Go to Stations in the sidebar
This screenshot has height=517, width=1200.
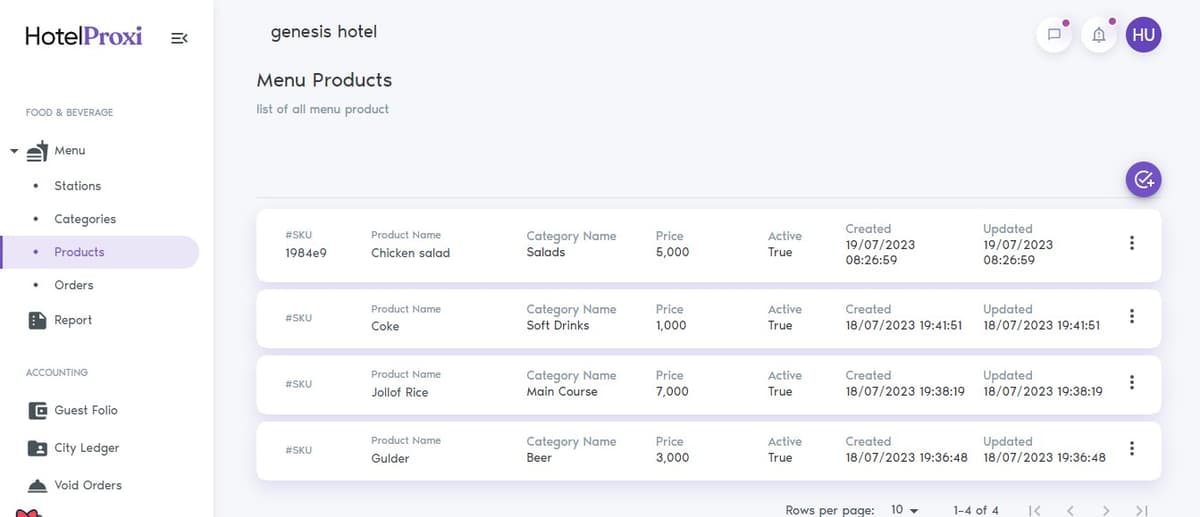pyautogui.click(x=78, y=186)
